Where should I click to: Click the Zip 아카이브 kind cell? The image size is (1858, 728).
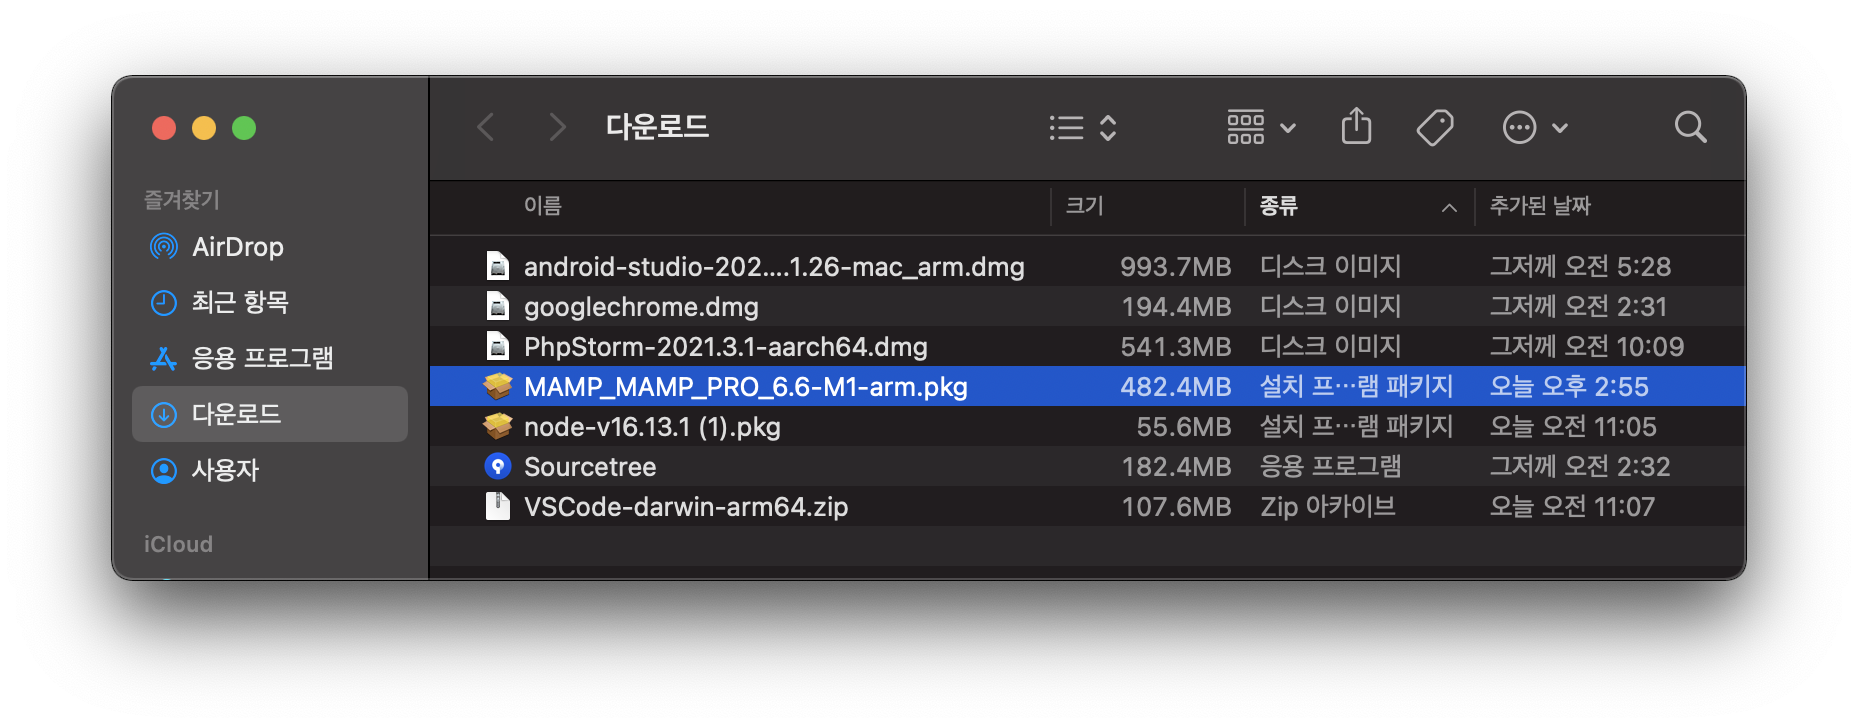1327,506
